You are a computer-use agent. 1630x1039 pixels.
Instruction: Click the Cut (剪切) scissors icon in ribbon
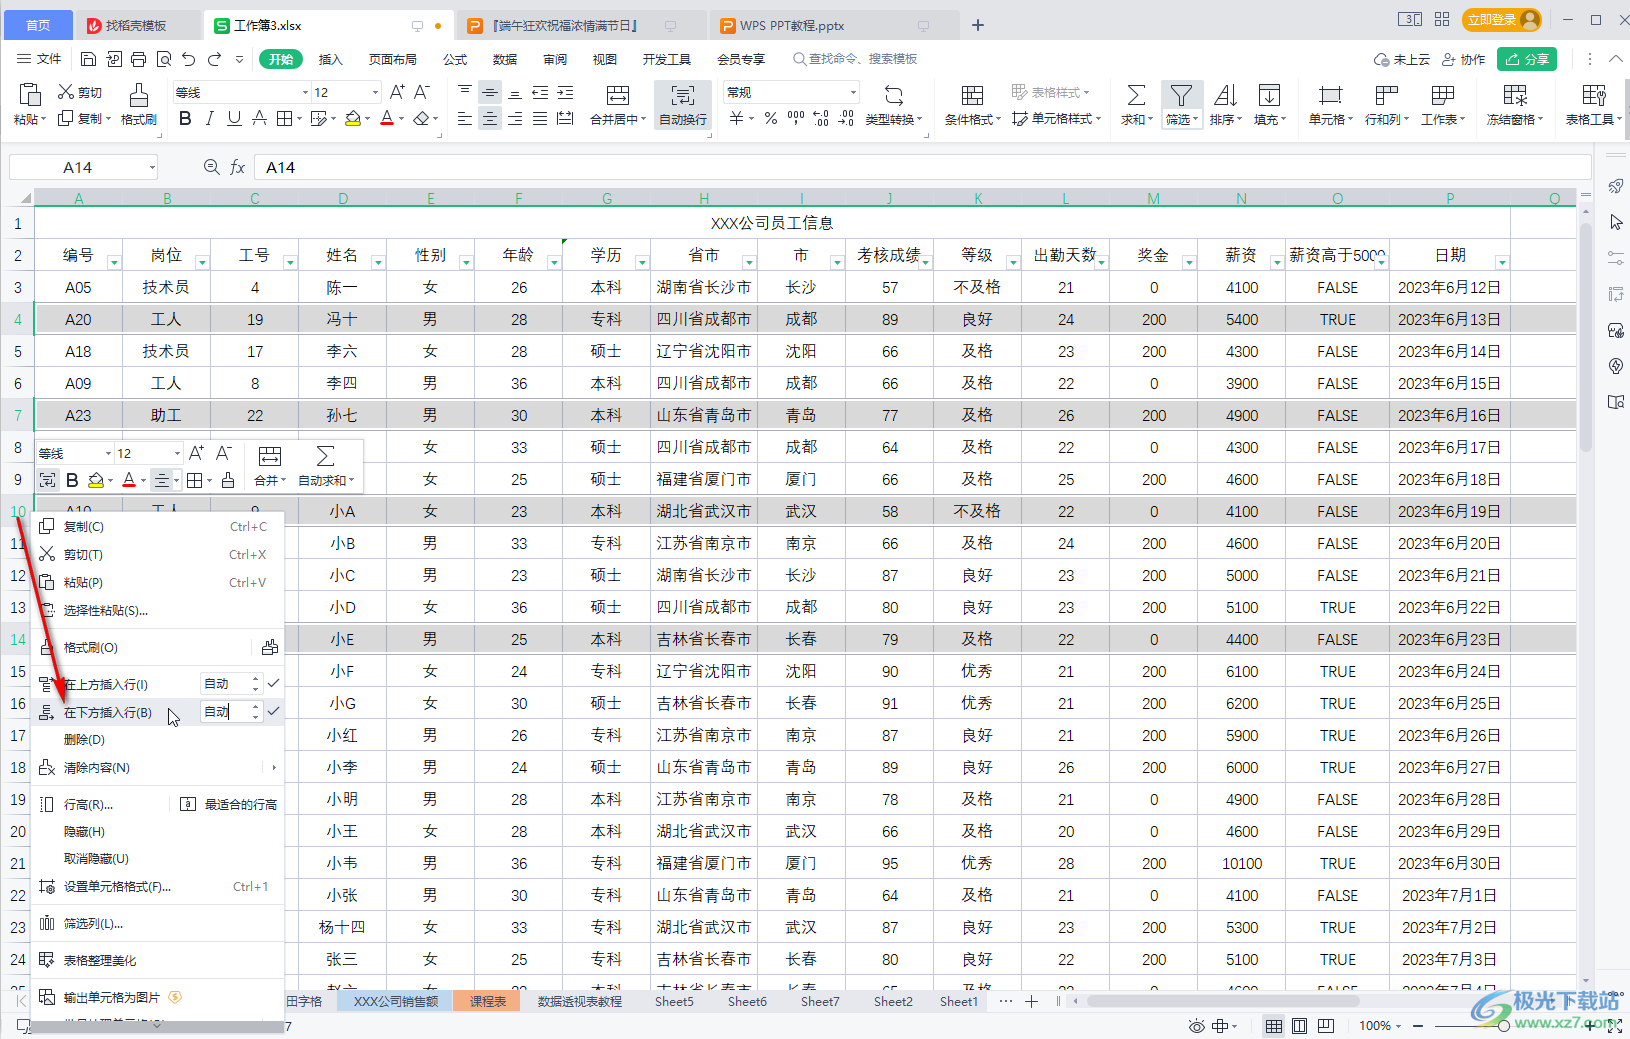[66, 92]
